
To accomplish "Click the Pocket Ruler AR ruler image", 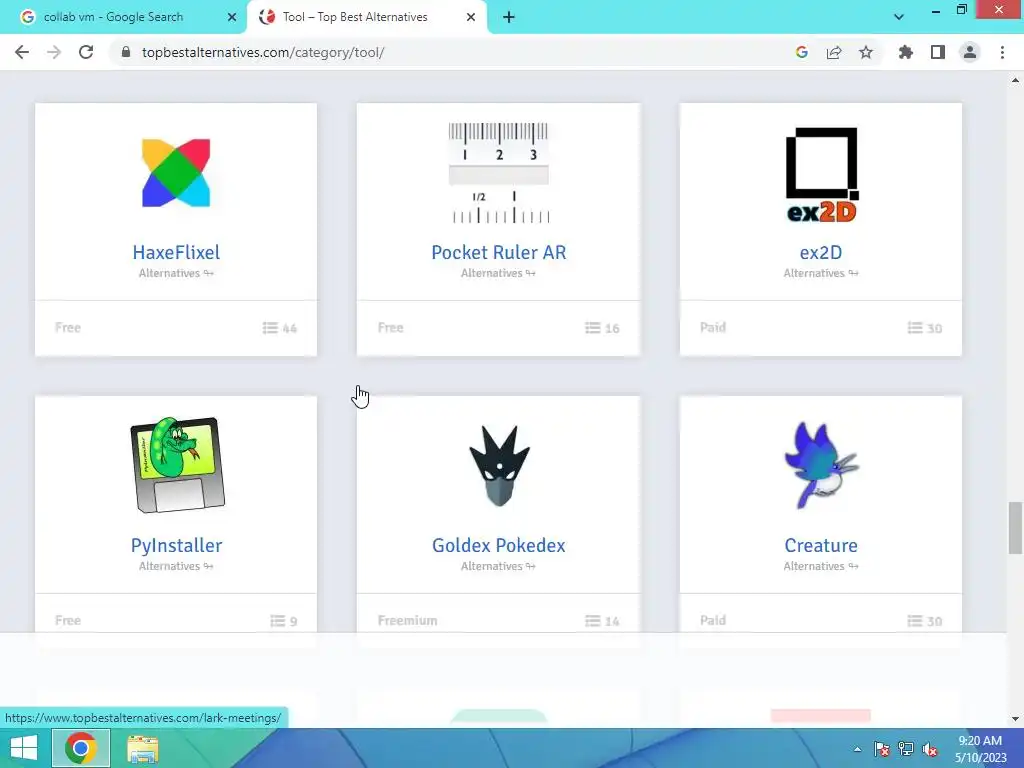I will point(499,173).
